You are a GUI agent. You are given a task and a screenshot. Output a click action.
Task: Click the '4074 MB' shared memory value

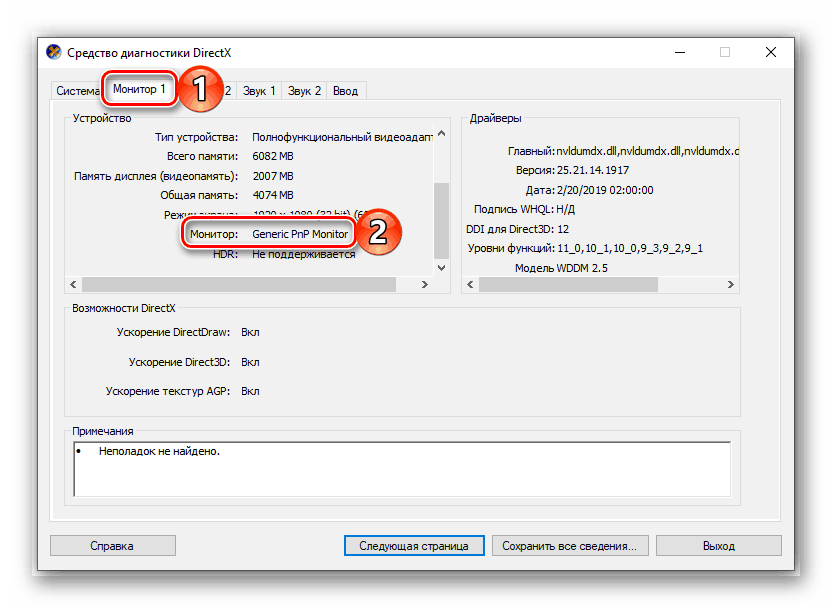pyautogui.click(x=273, y=195)
